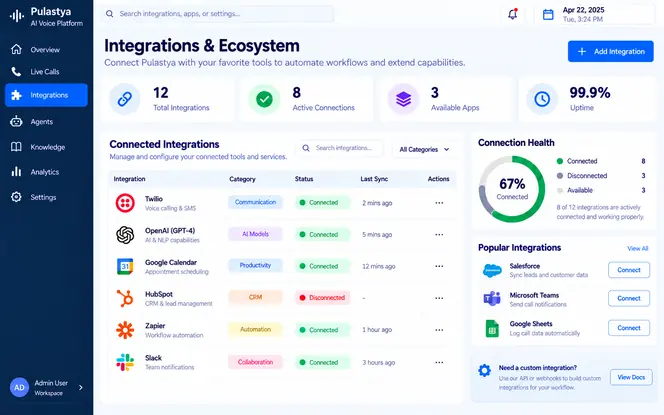Focus the table Search integrations field
Screen dimensions: 664x415
click(340, 148)
